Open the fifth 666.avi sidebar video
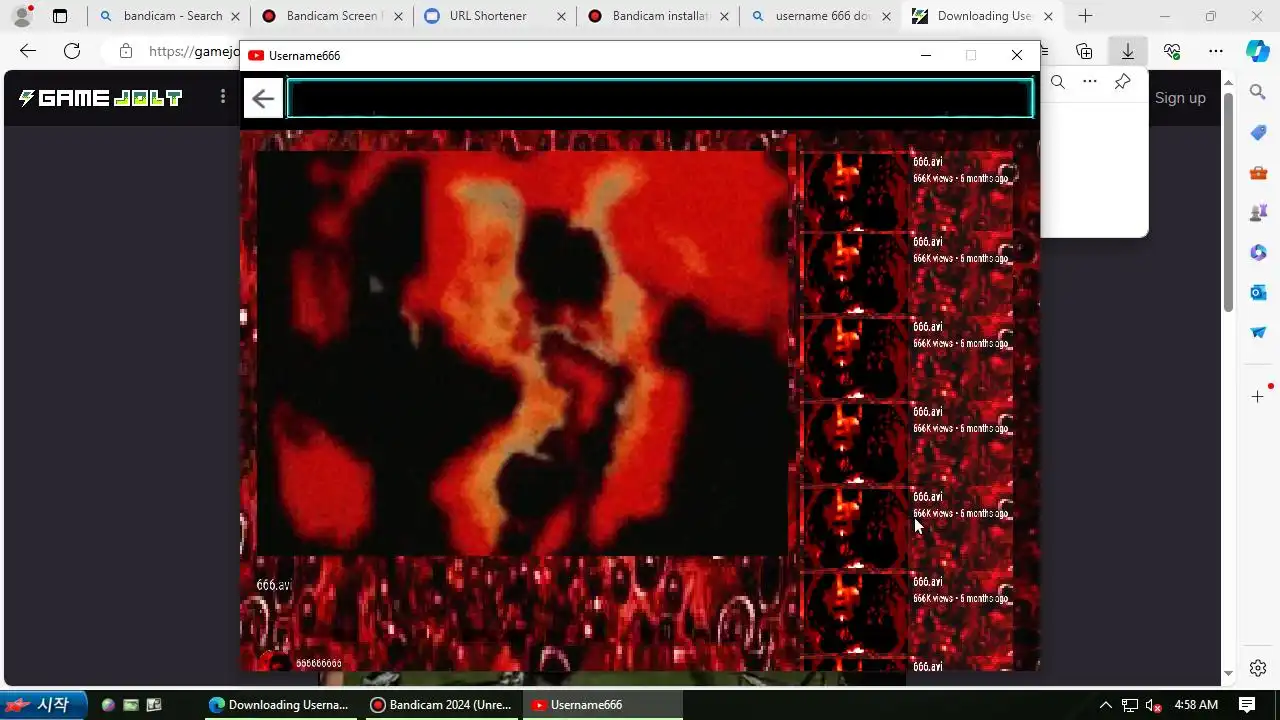Viewport: 1280px width, 720px height. (908, 528)
